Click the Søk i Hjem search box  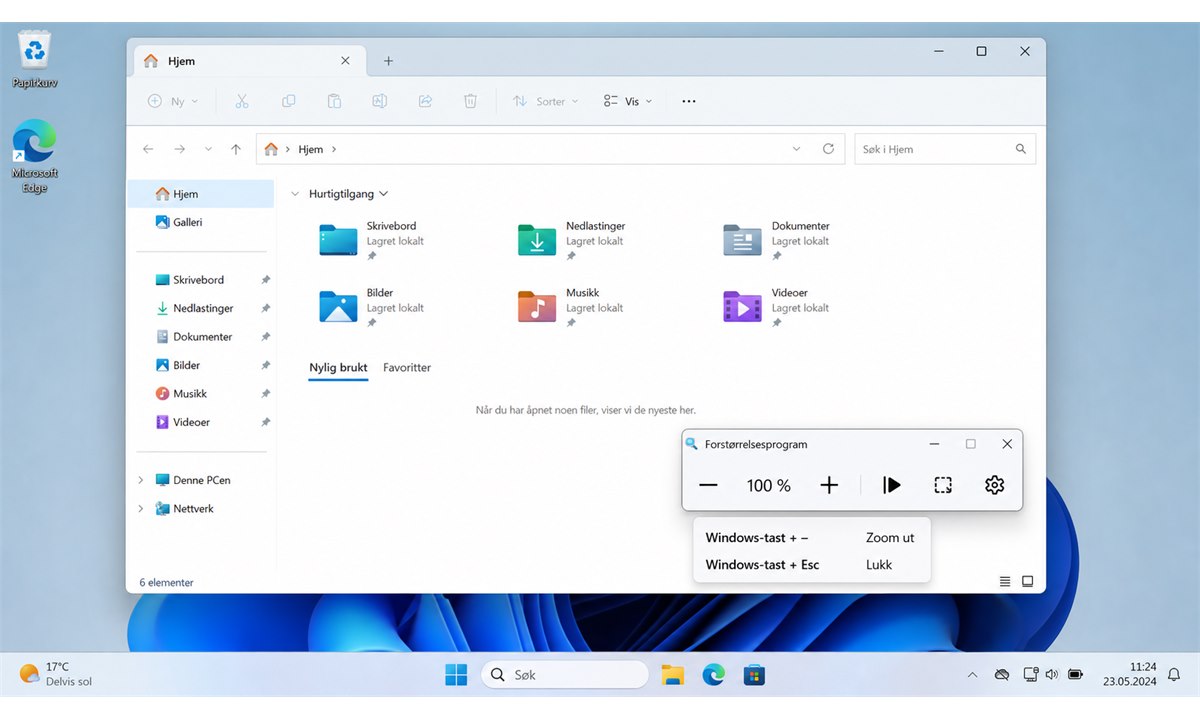pyautogui.click(x=945, y=149)
